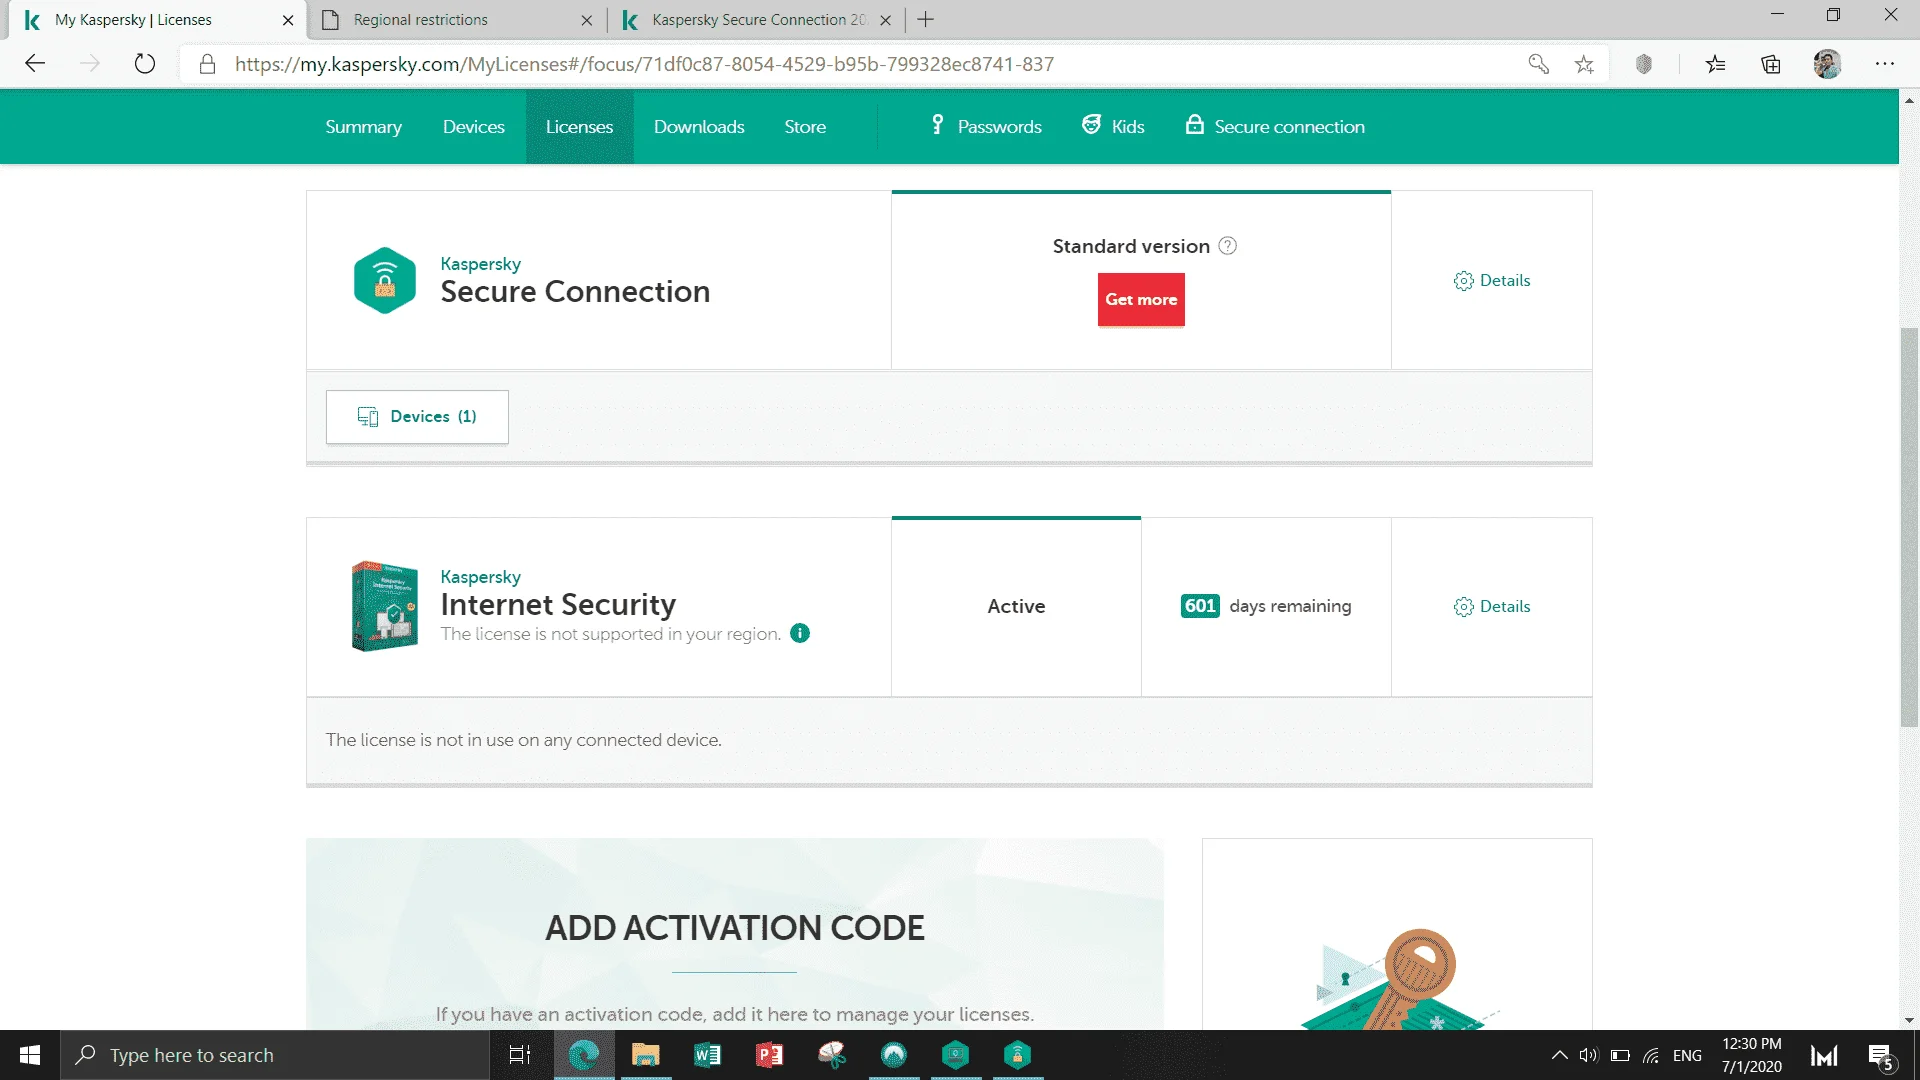This screenshot has height=1080, width=1920.
Task: Click the lock icon of Secure connection menu
Action: [1195, 125]
